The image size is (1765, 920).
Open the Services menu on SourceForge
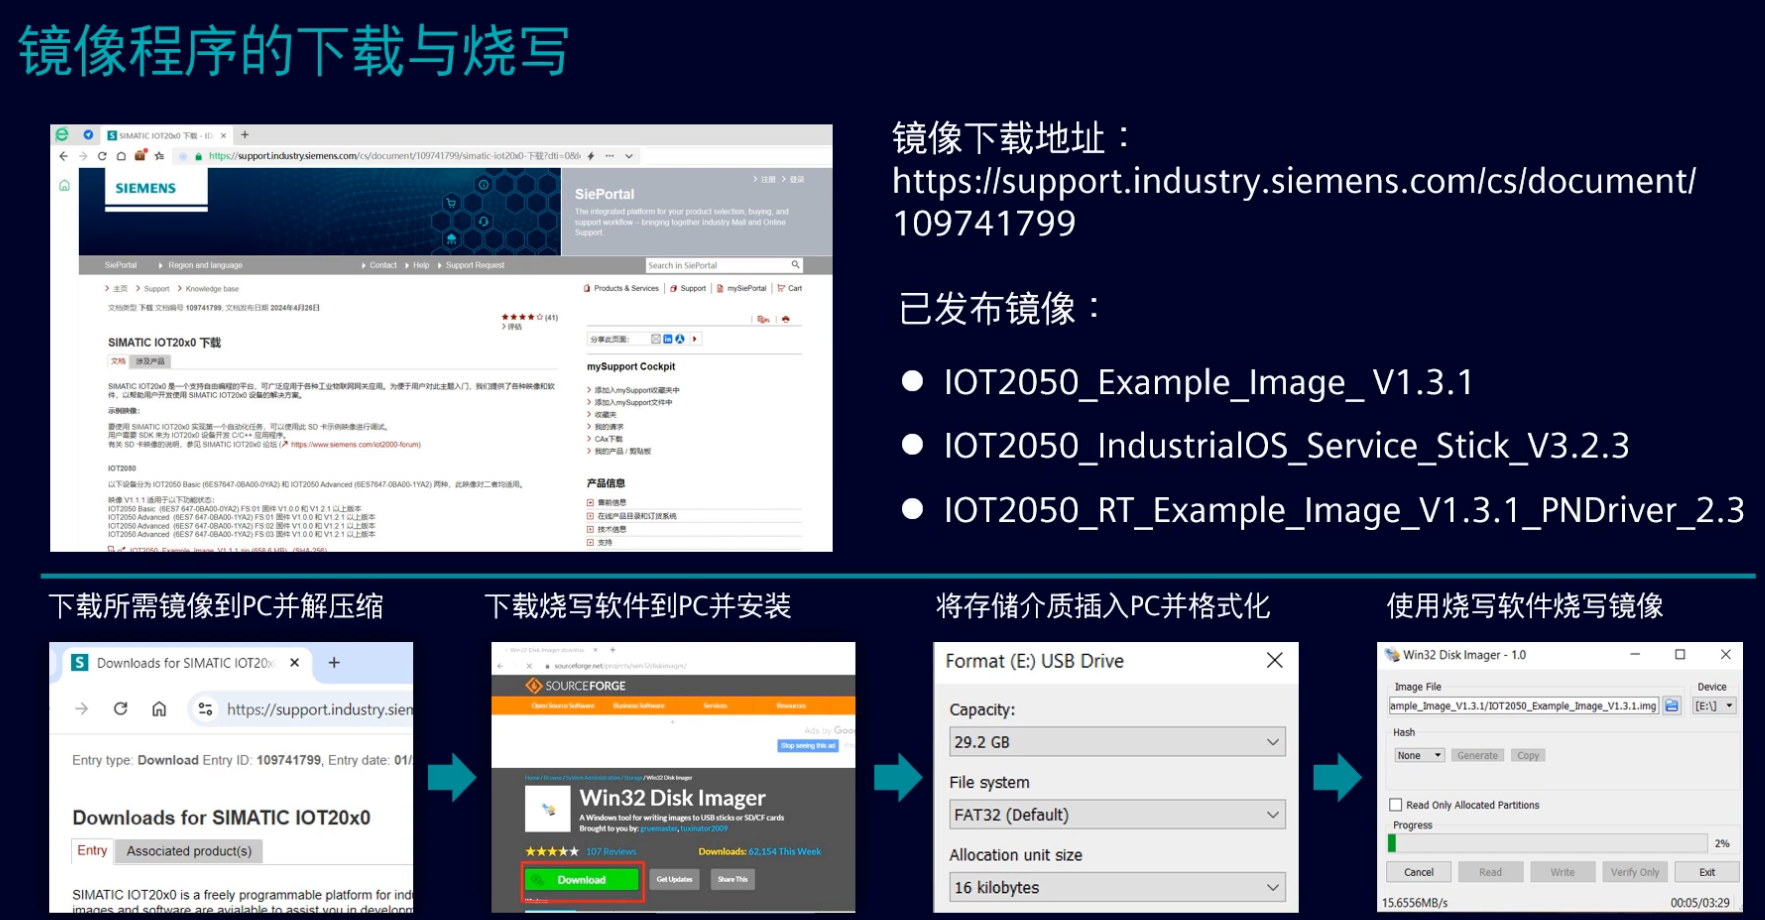(x=715, y=706)
